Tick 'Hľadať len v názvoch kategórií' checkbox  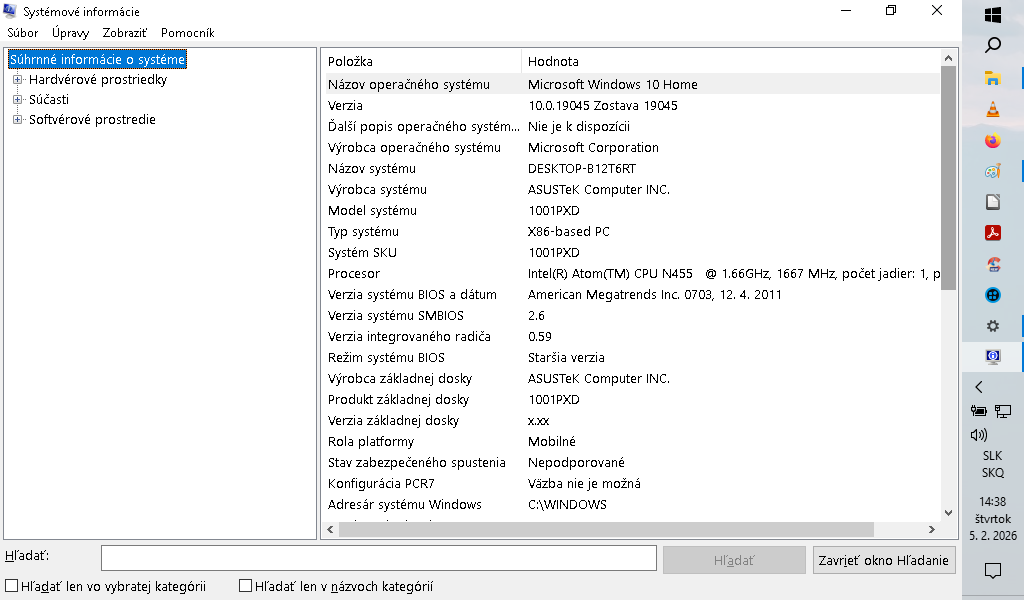tap(245, 587)
